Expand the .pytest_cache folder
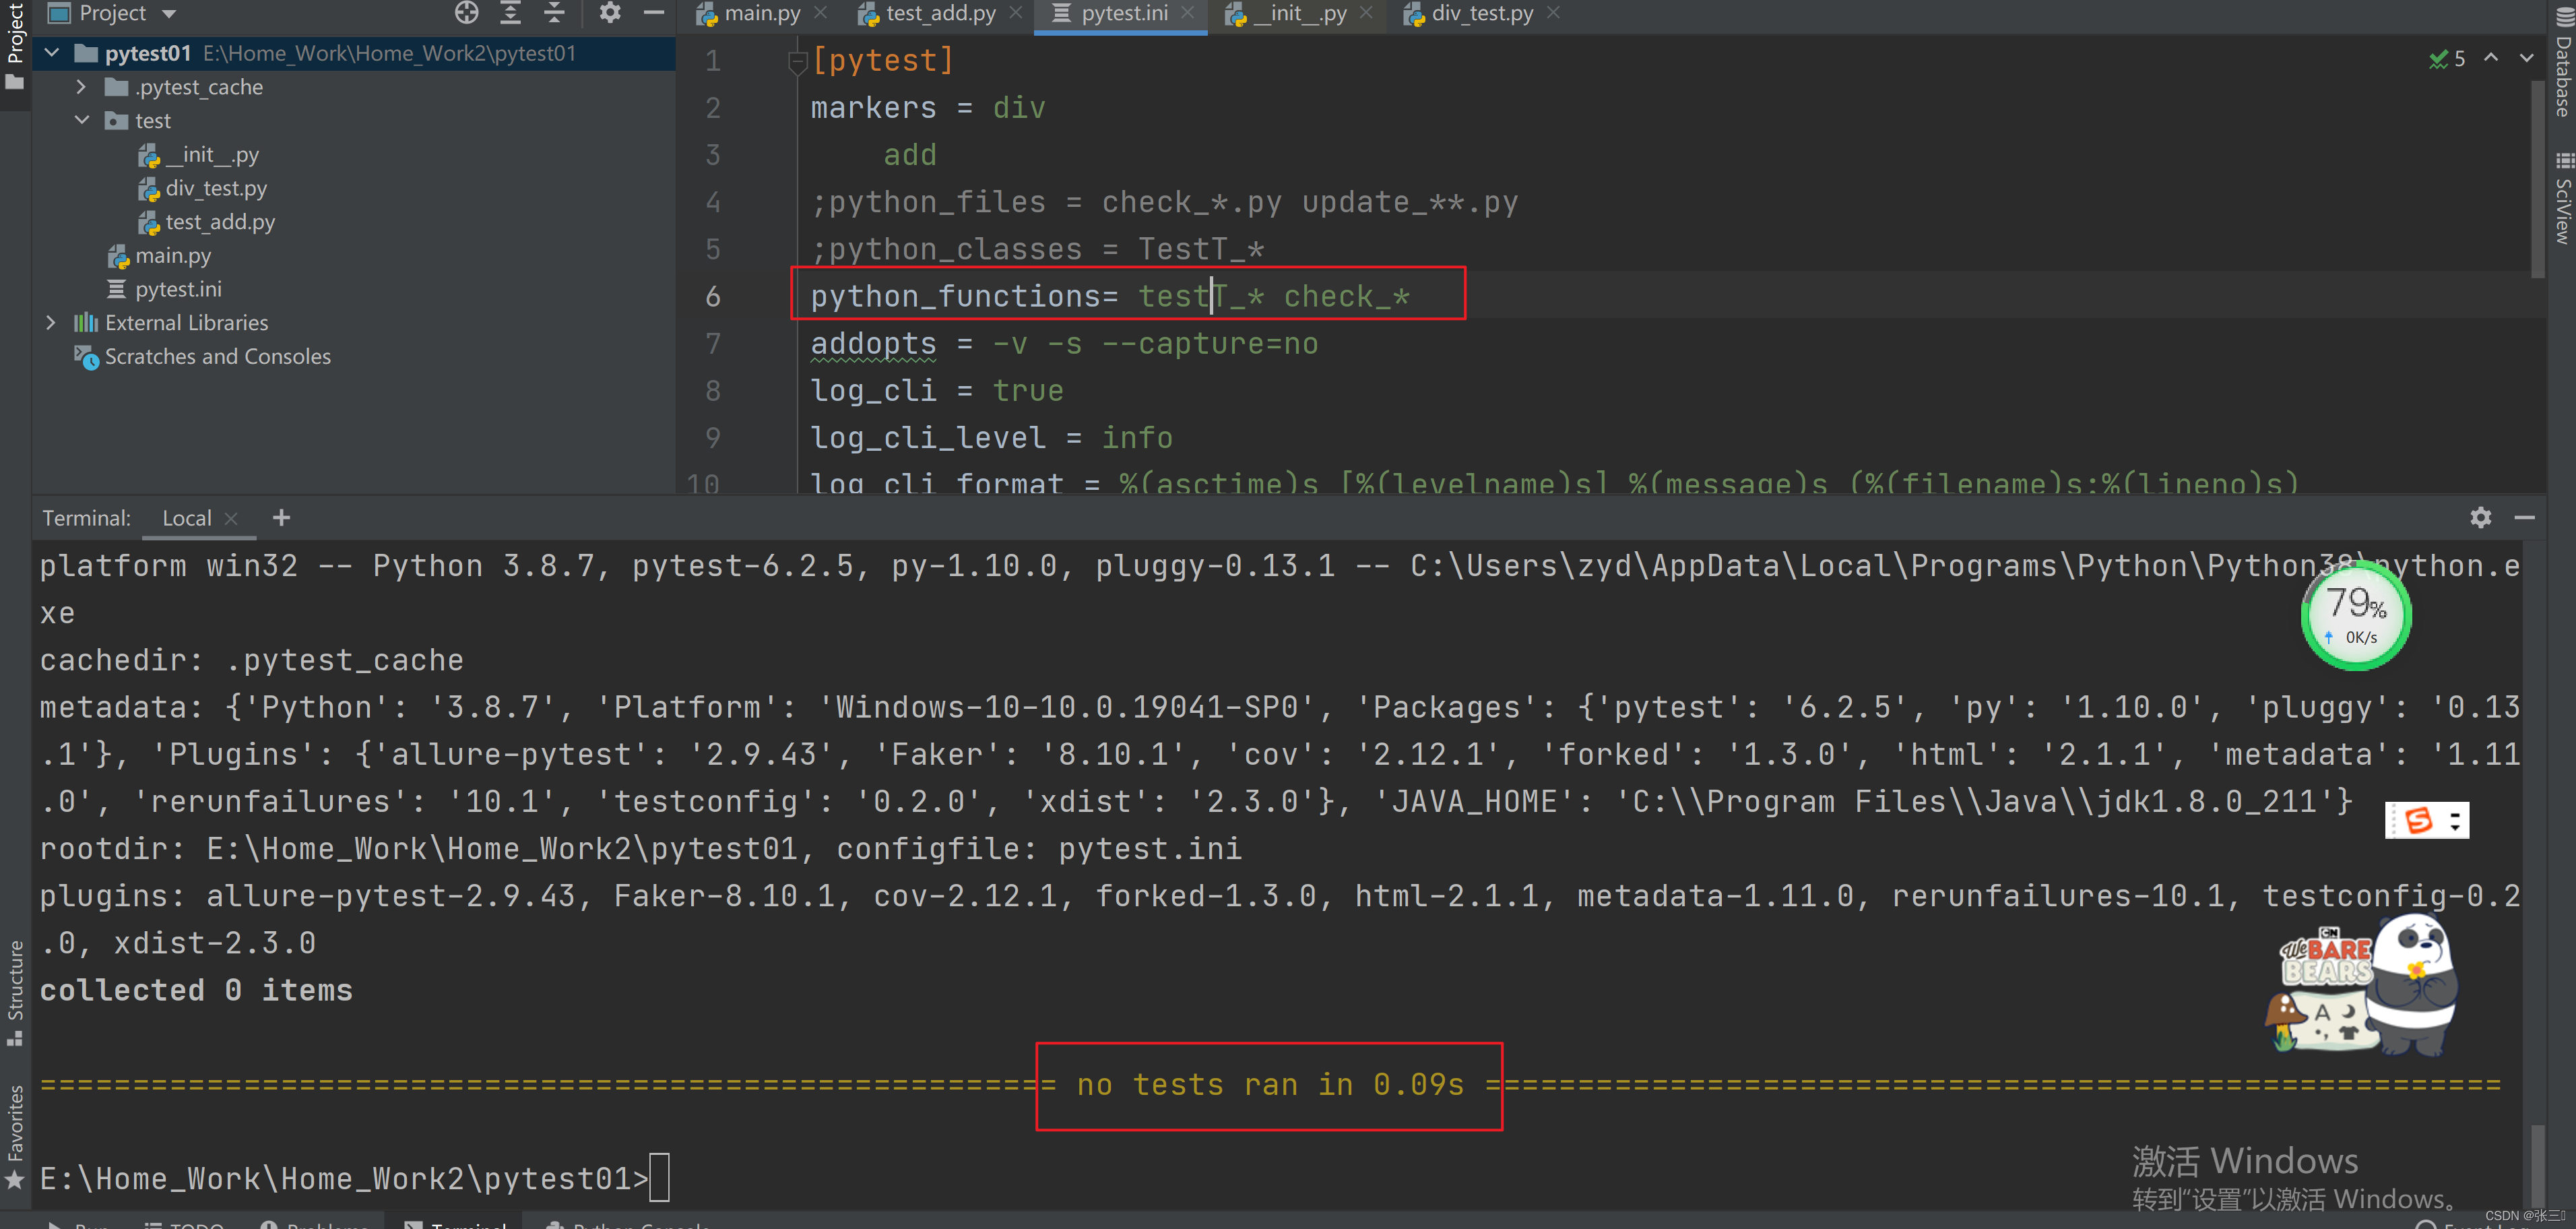2576x1229 pixels. [x=82, y=87]
